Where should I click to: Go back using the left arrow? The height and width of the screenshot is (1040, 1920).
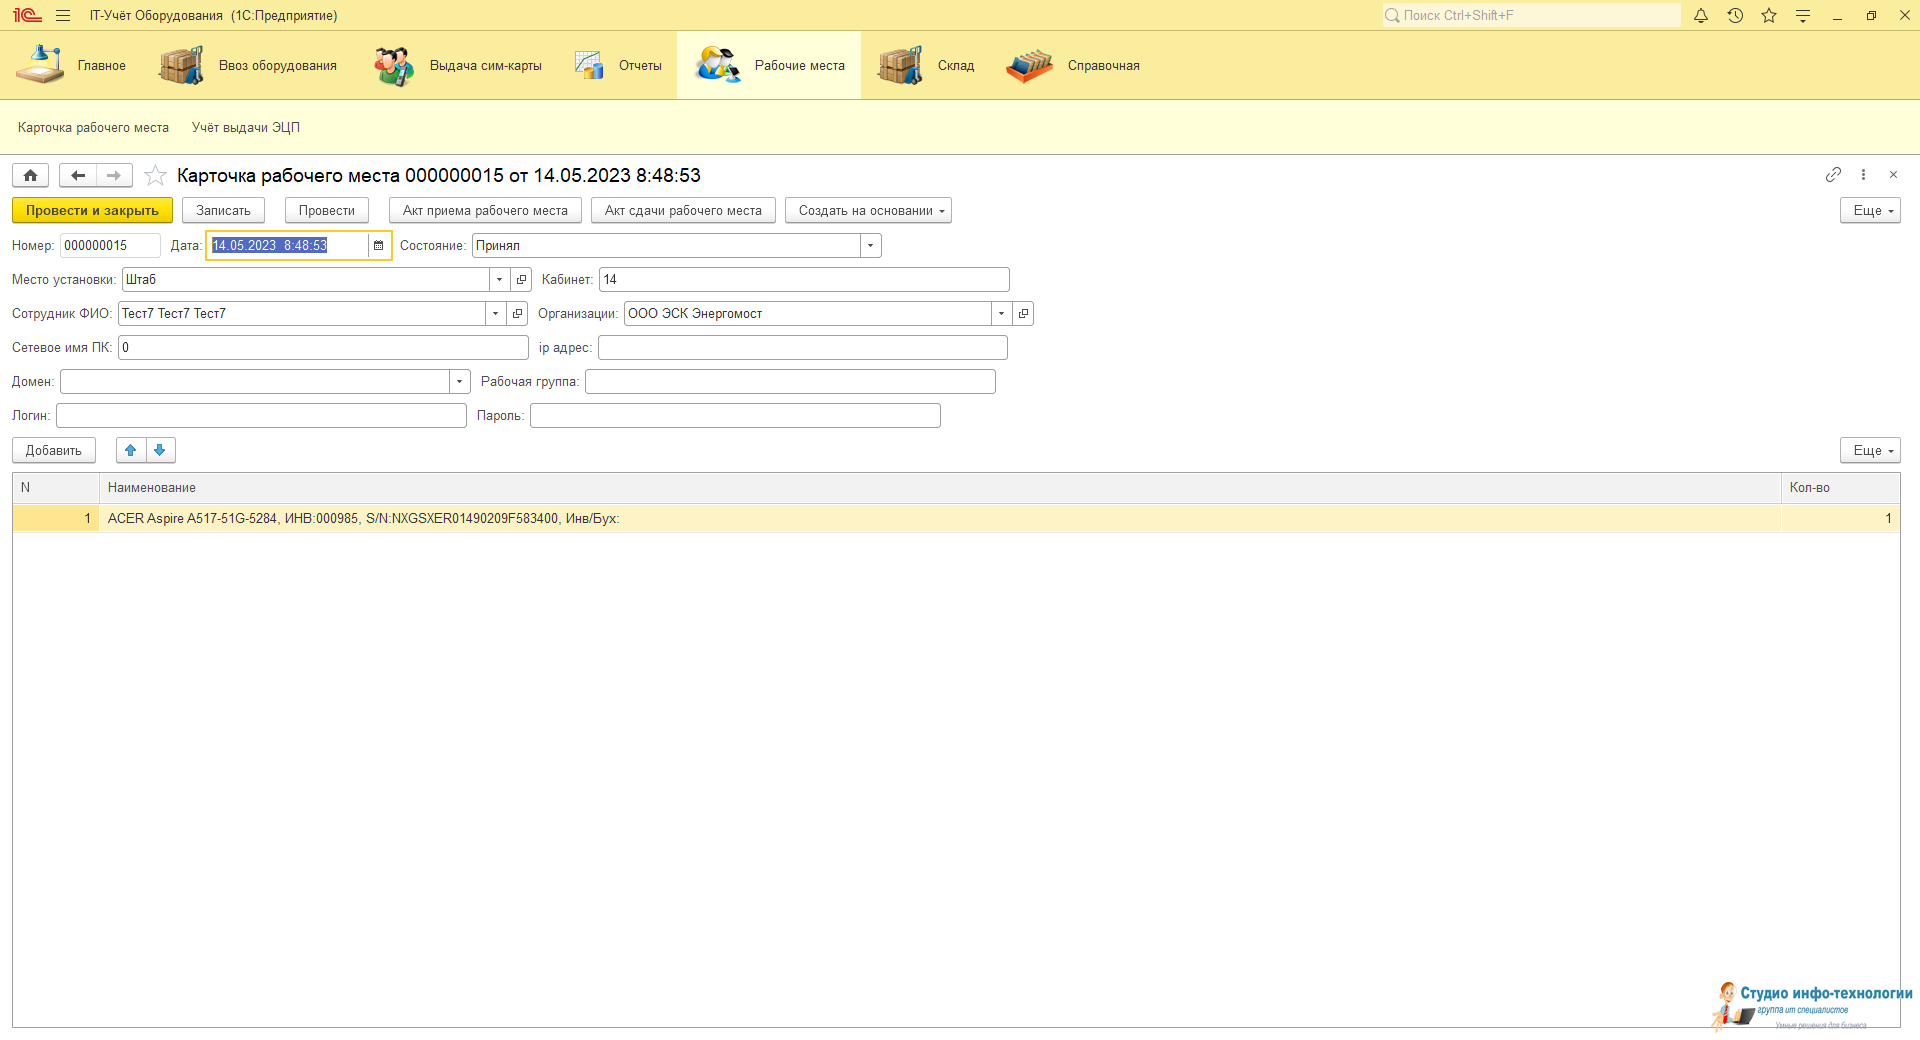78,176
